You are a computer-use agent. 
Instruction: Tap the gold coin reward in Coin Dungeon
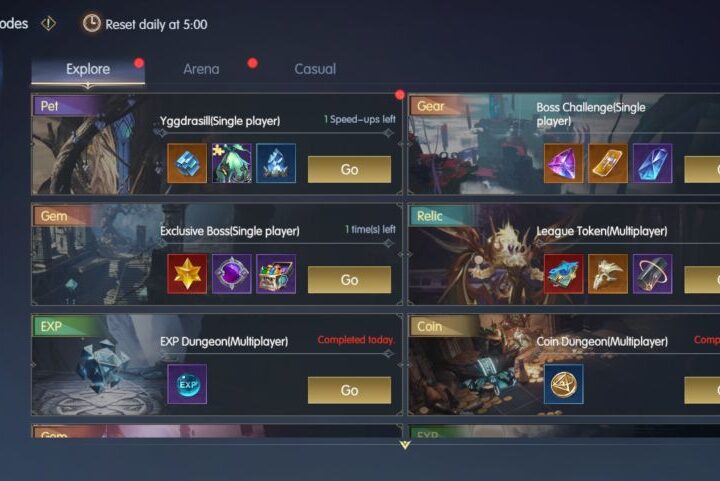tap(563, 384)
